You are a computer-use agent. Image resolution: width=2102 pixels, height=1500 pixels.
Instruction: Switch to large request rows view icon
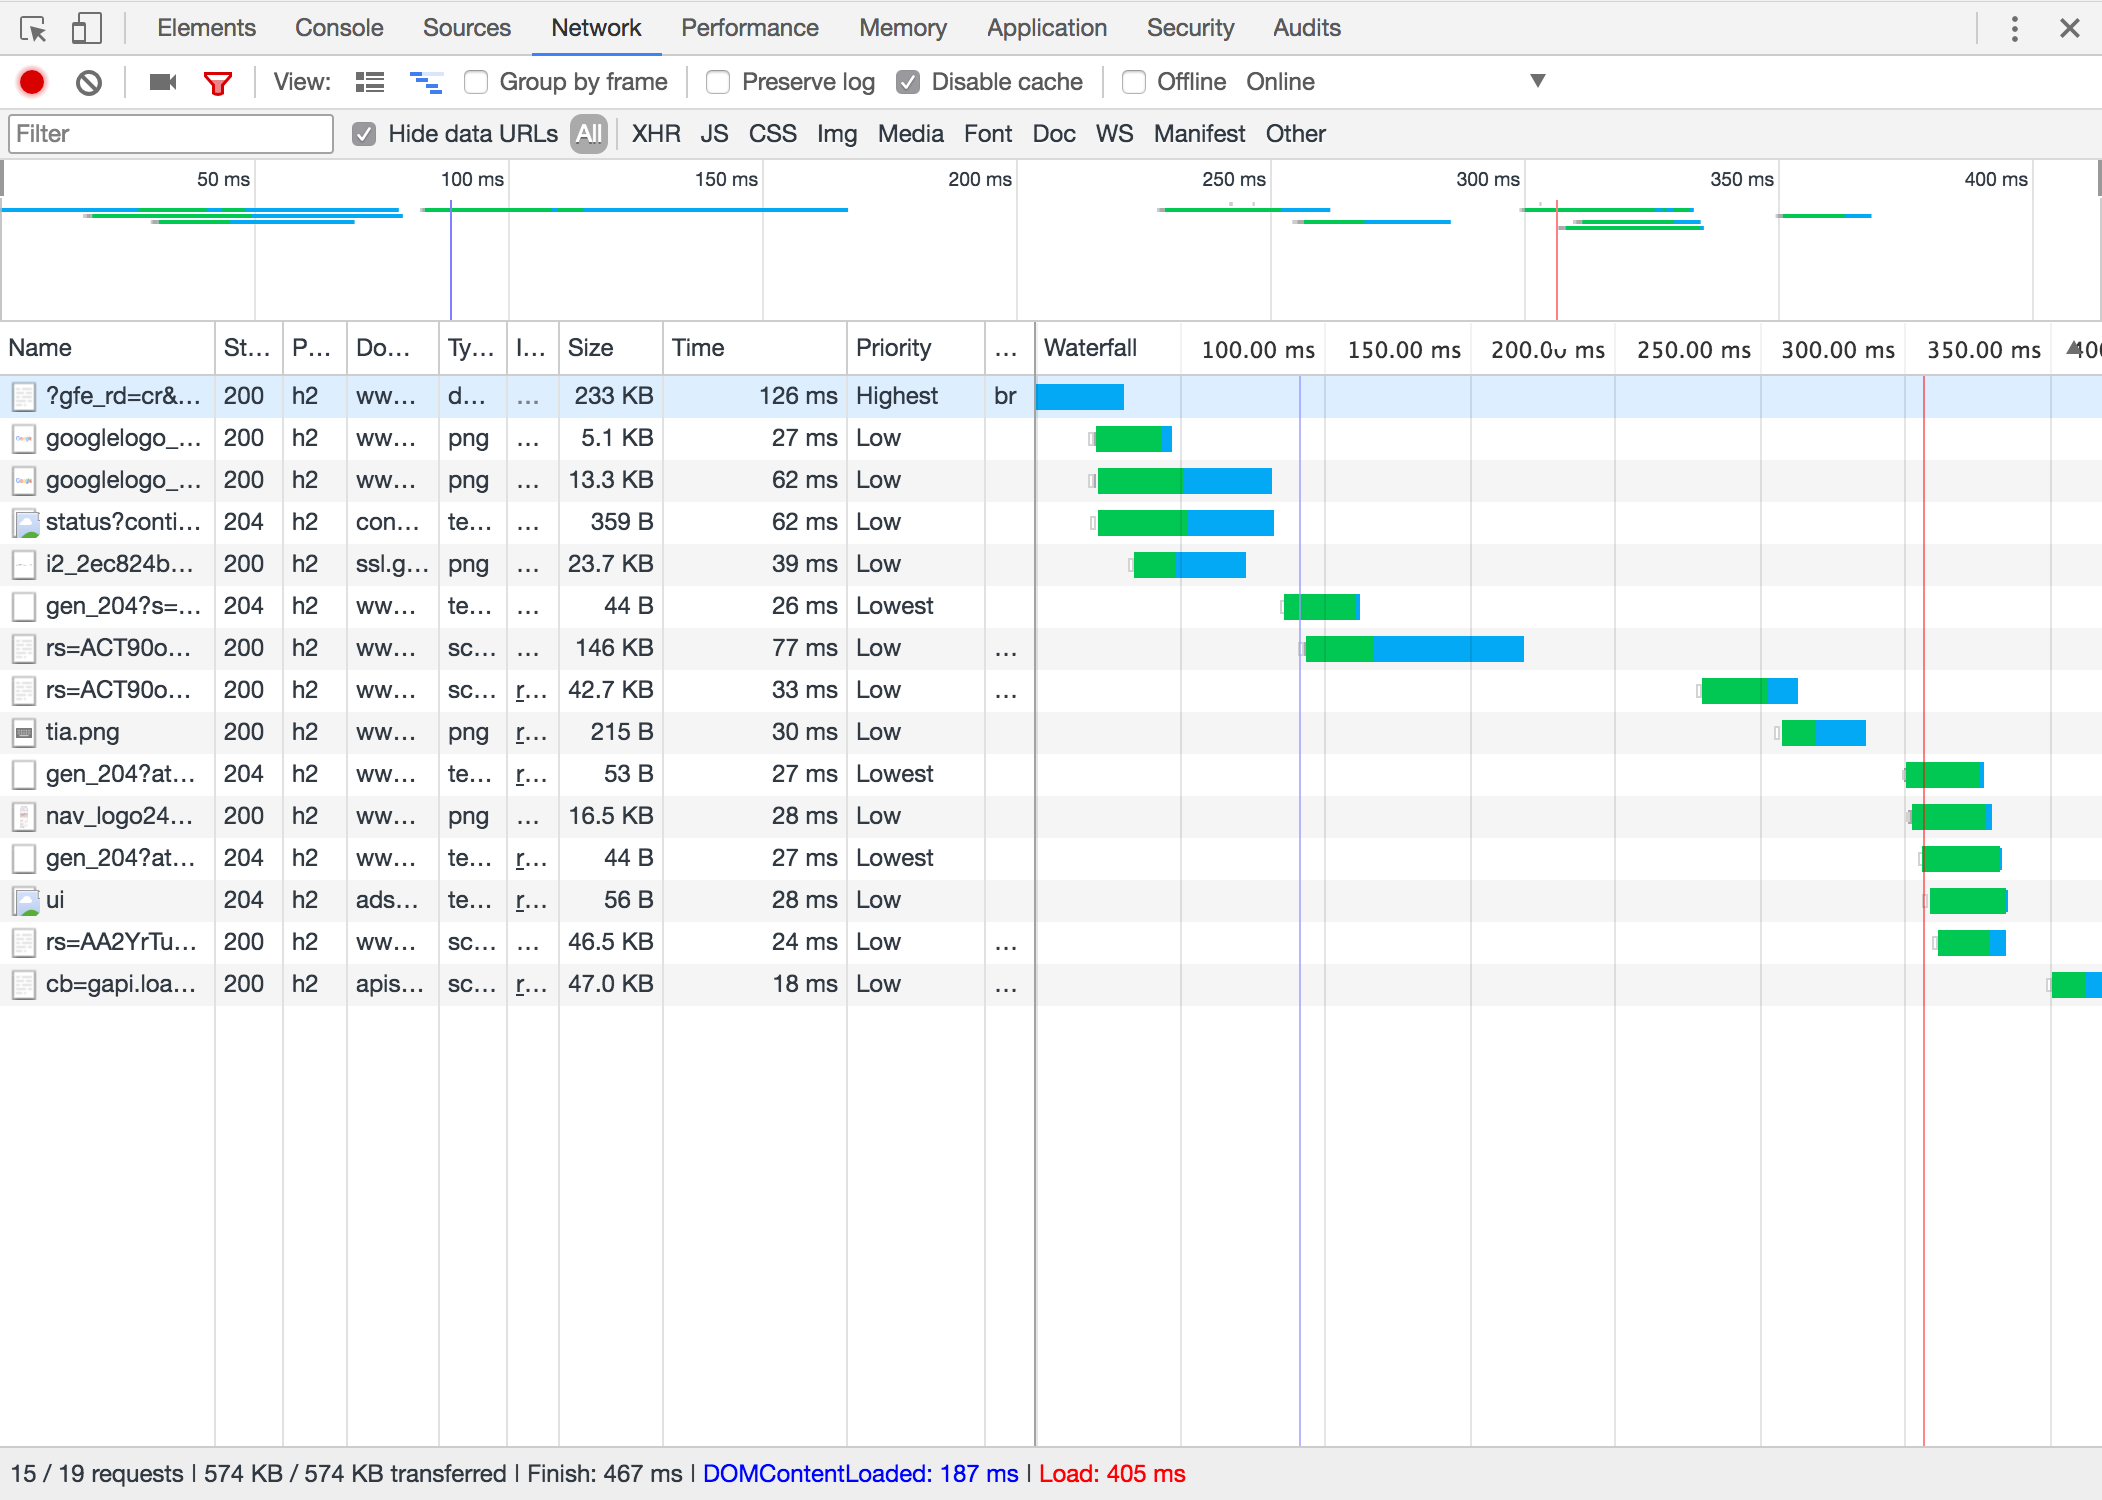370,82
